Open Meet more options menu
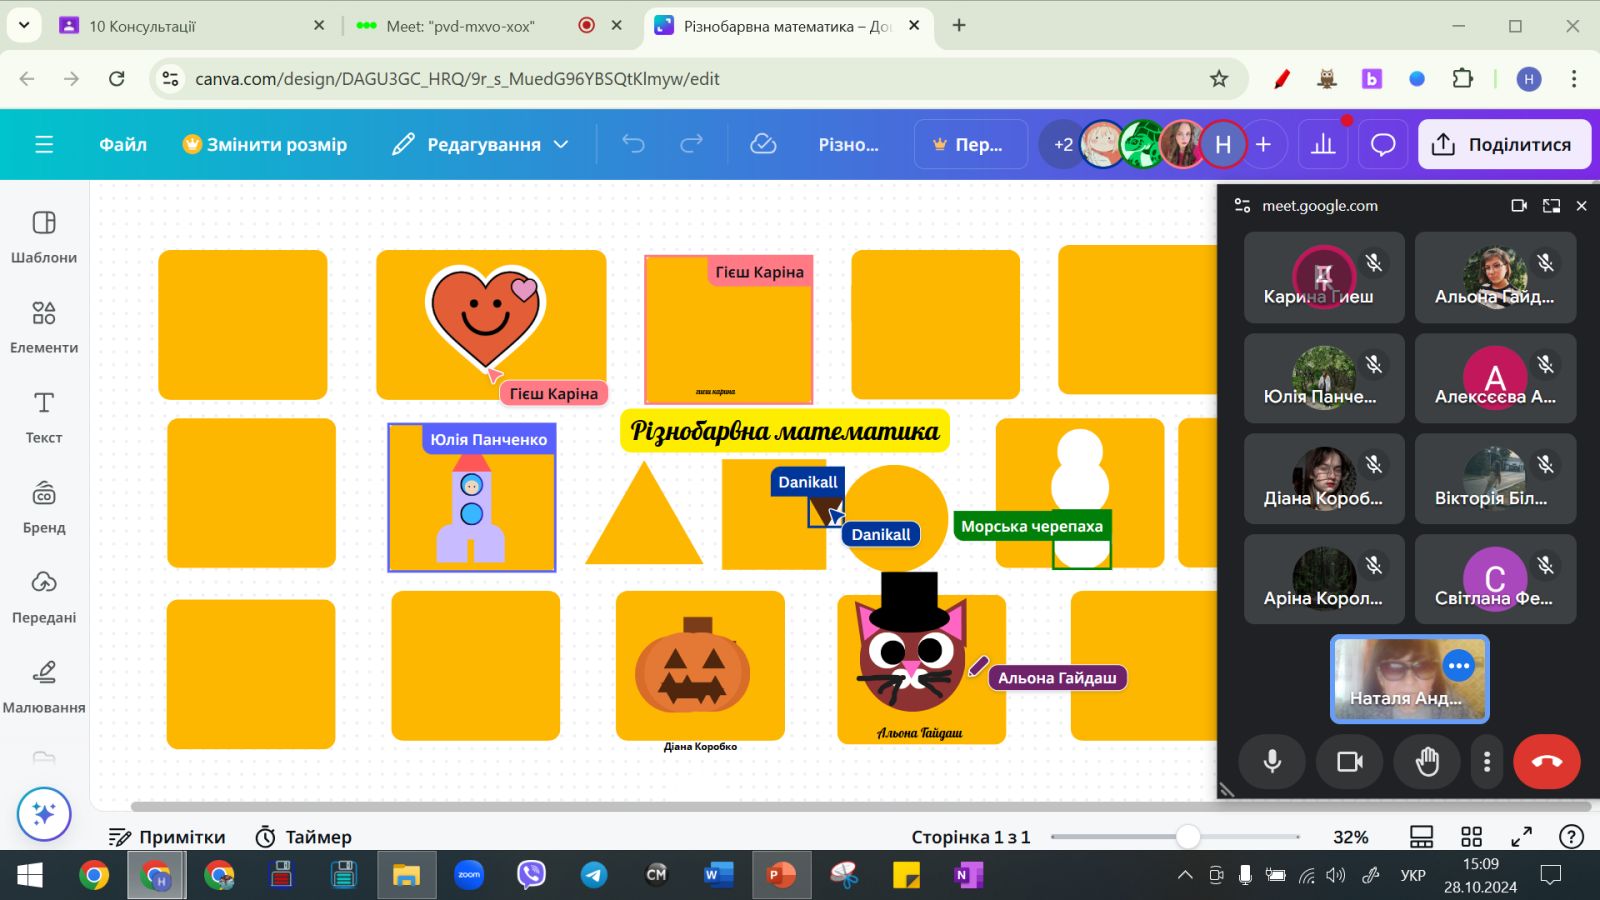 click(x=1487, y=762)
